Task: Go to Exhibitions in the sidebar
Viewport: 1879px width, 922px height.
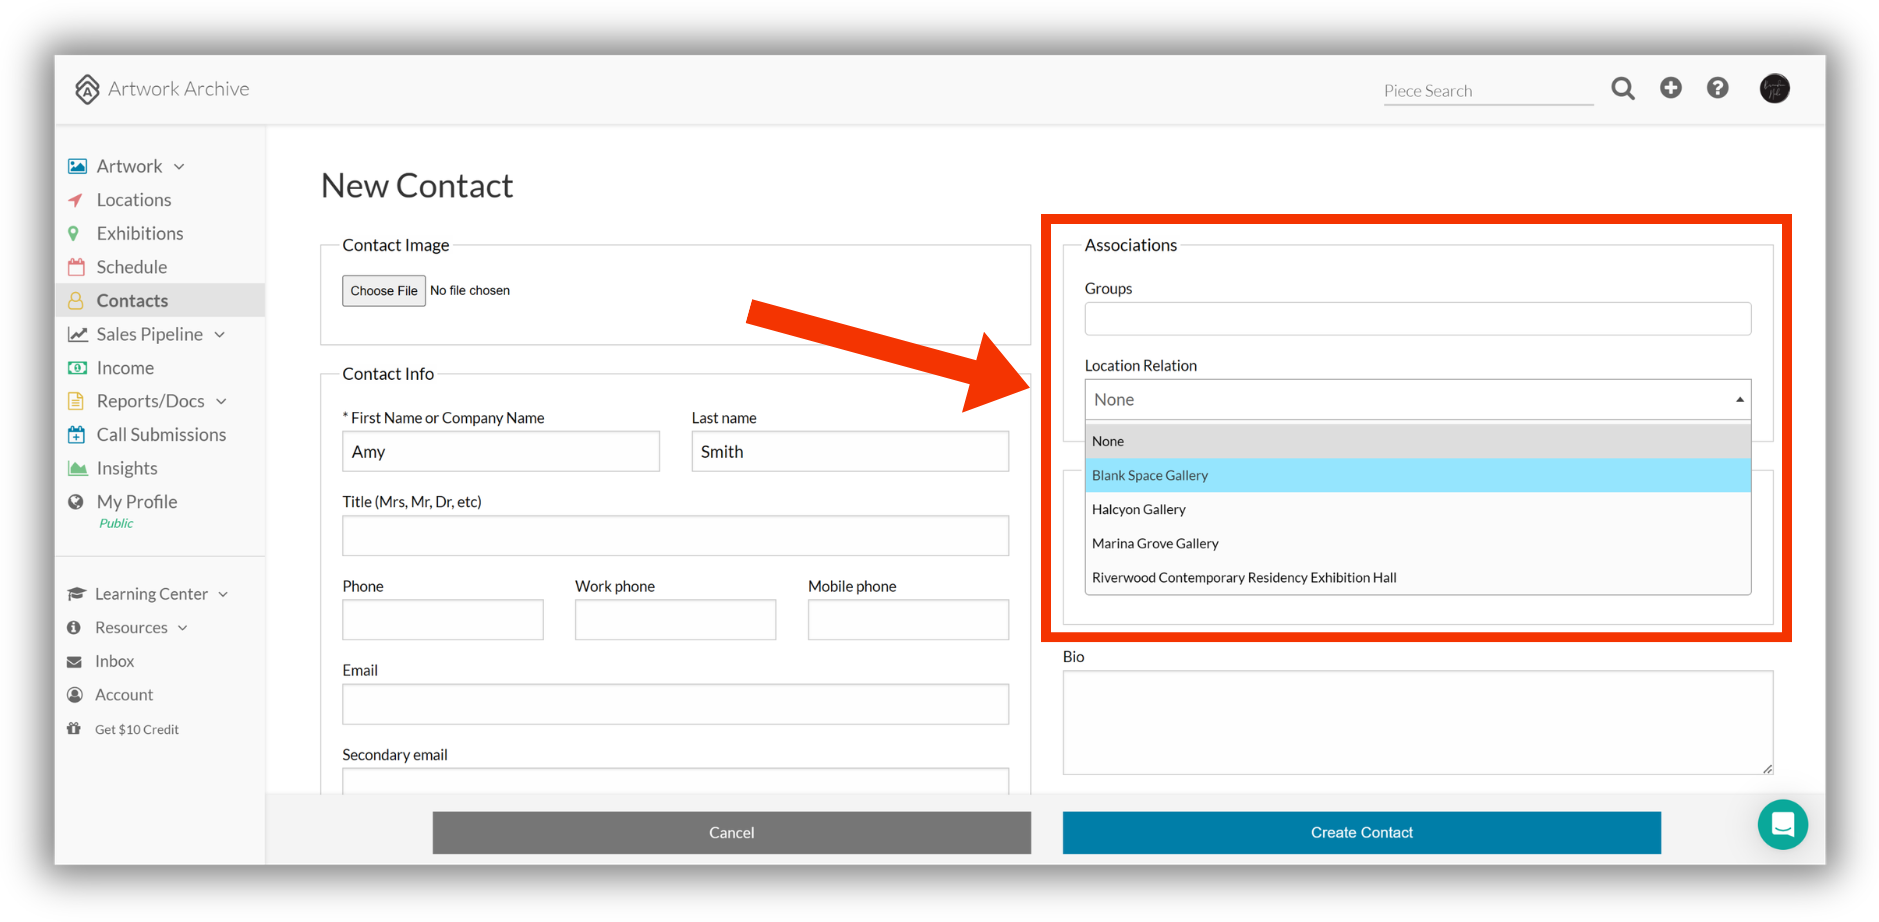Action: pyautogui.click(x=140, y=233)
